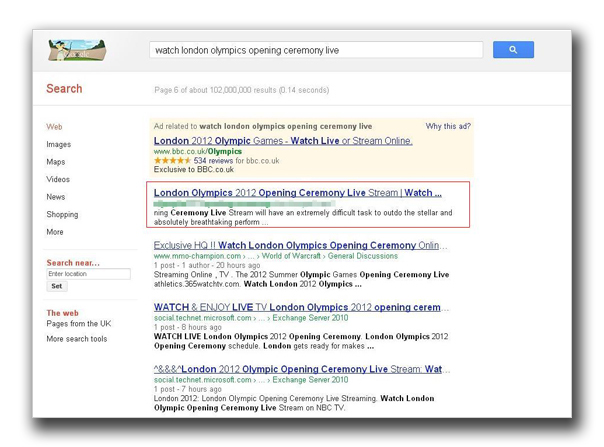The height and width of the screenshot is (447, 604).
Task: Choose Pages from the UK filter
Action: point(79,324)
